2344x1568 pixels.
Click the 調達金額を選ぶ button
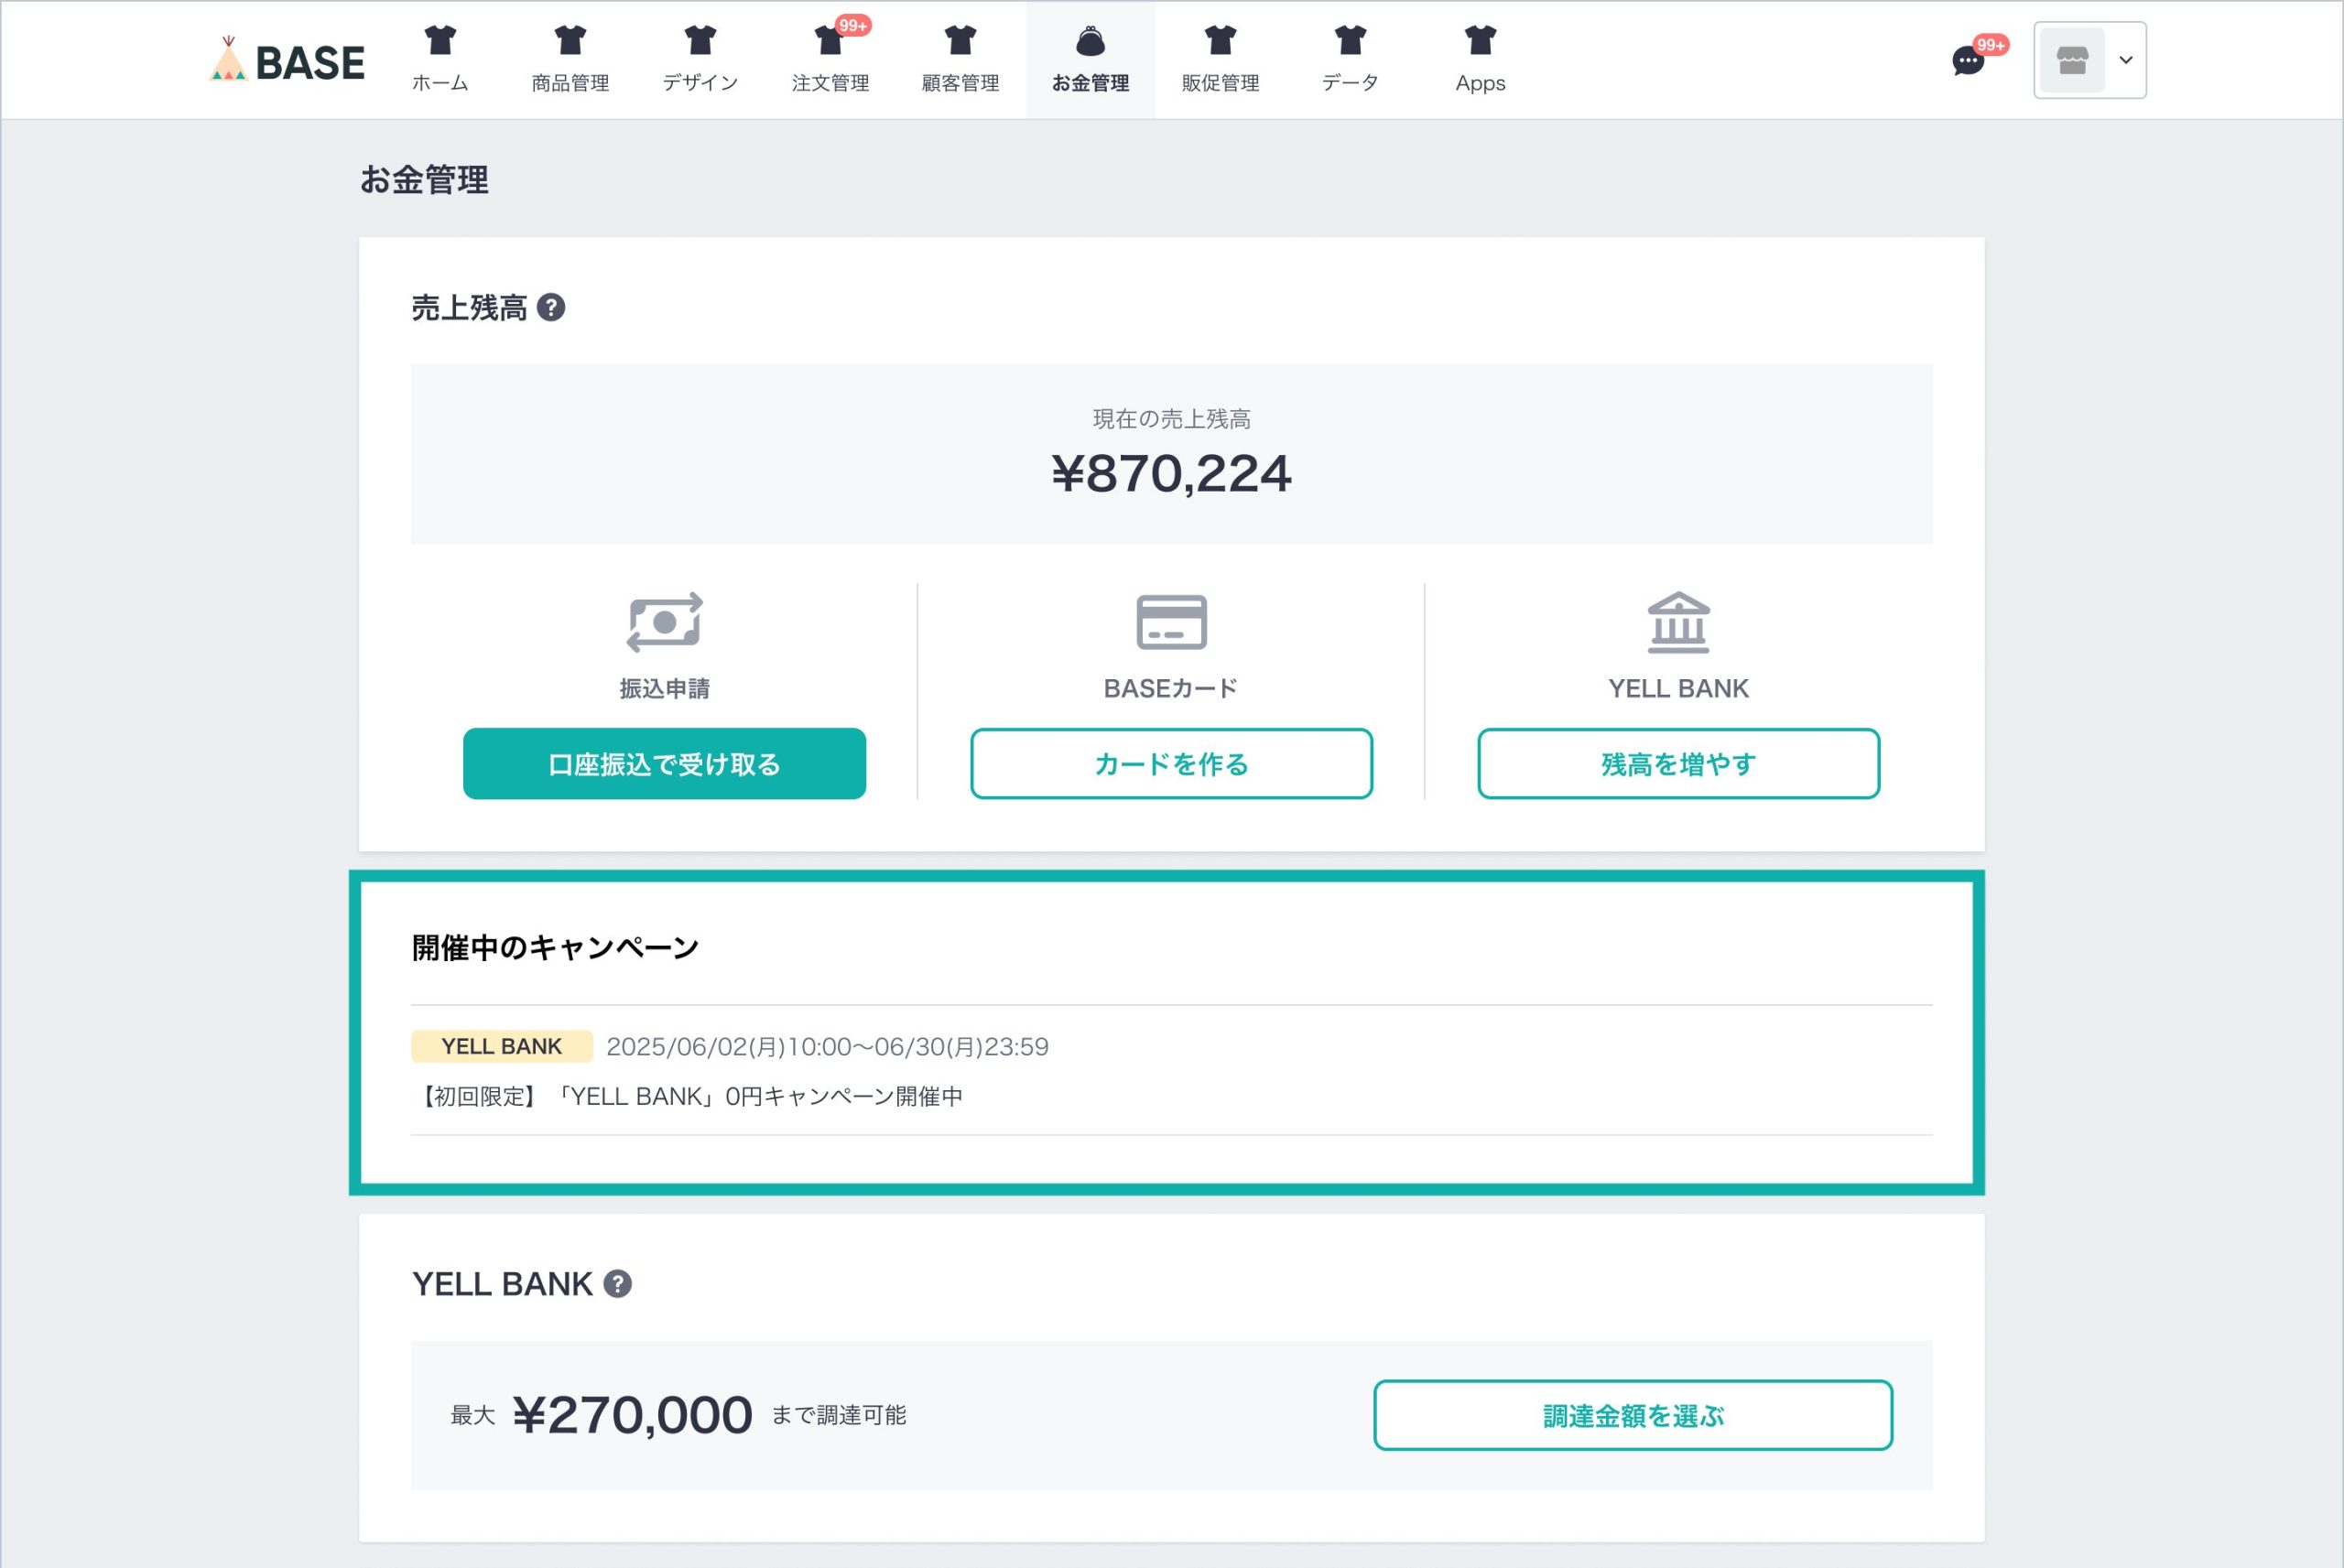1633,1415
